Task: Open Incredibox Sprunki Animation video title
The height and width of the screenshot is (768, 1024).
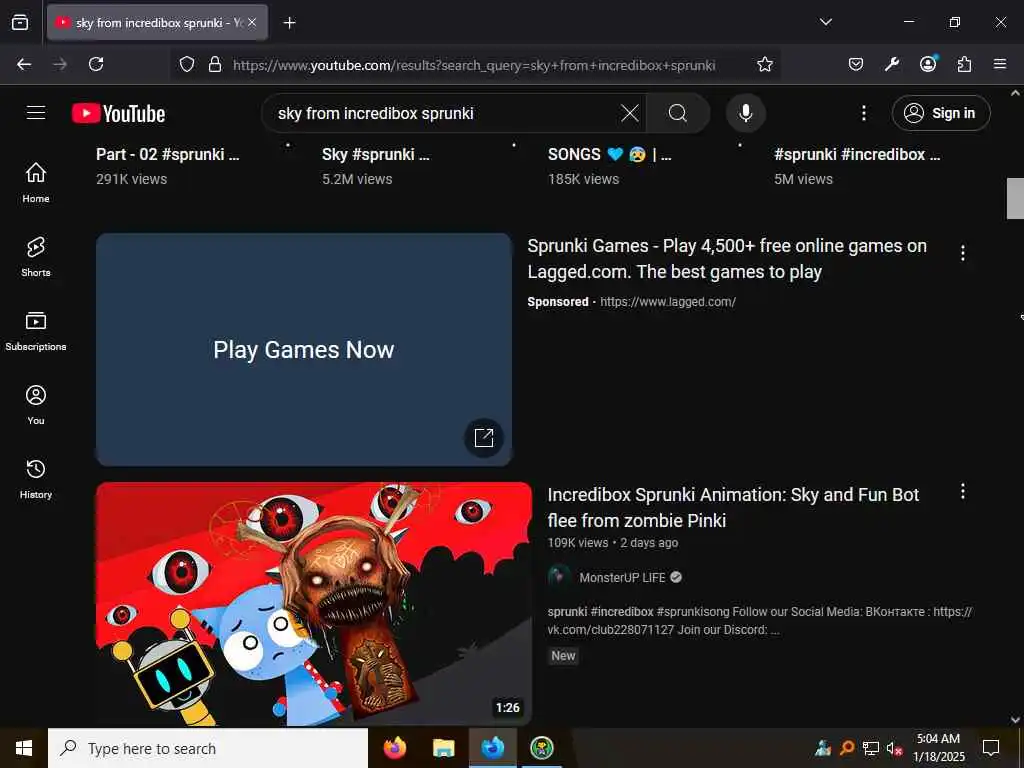Action: click(x=733, y=507)
